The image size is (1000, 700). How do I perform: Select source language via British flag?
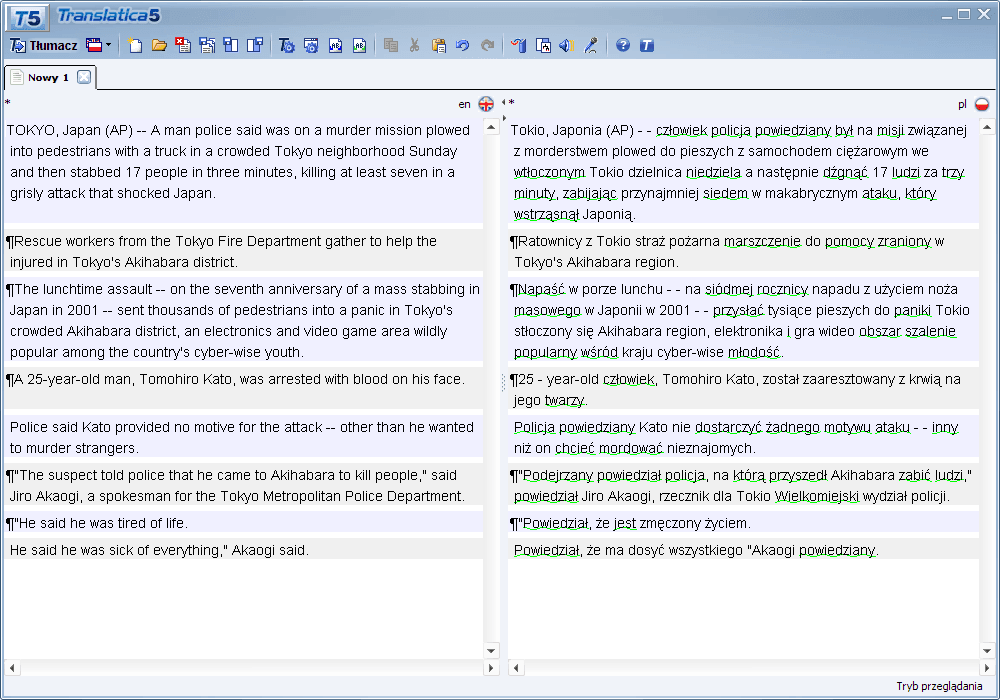pos(486,104)
